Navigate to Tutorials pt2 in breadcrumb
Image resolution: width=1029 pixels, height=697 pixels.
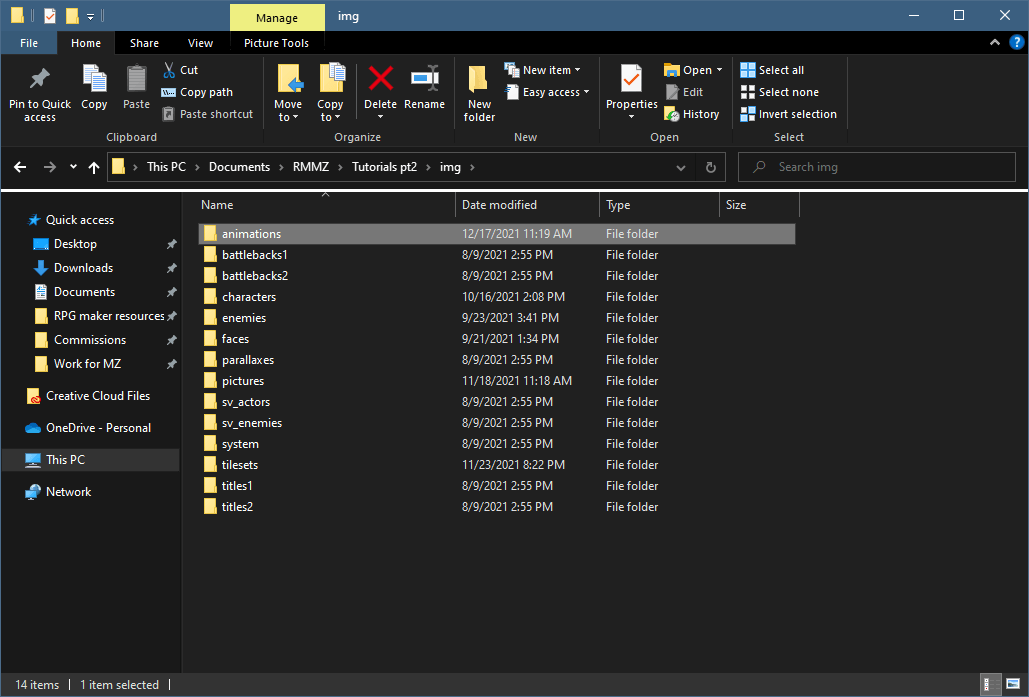(x=385, y=167)
